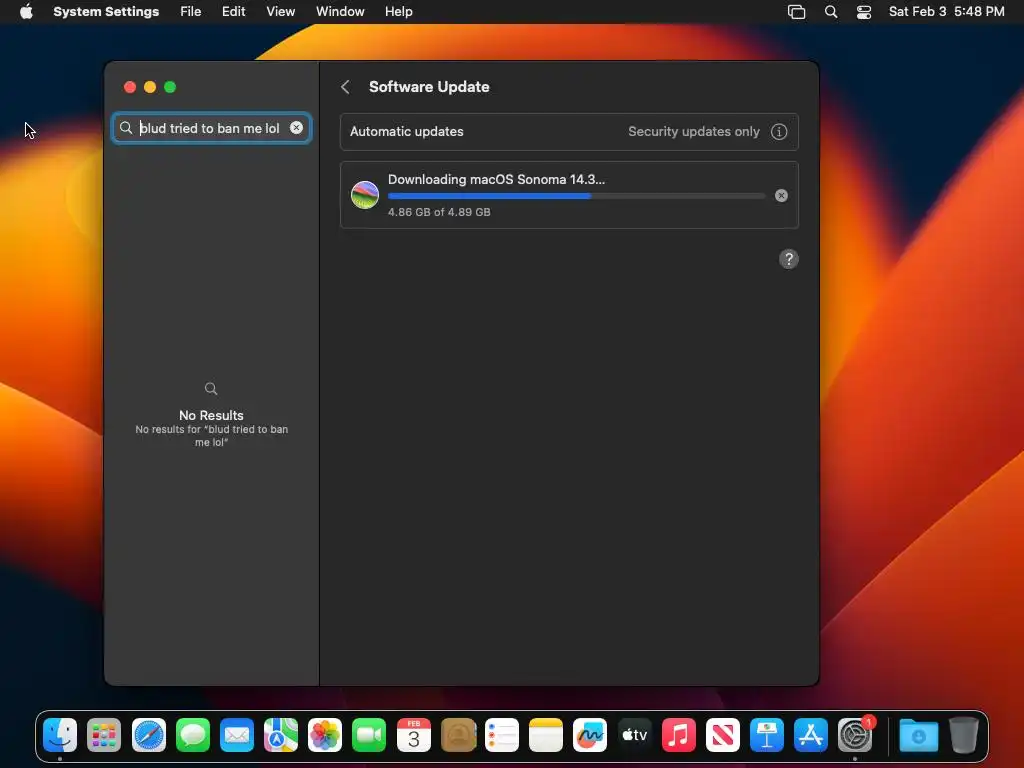
Task: Open Photos from the Dock
Action: pos(325,735)
